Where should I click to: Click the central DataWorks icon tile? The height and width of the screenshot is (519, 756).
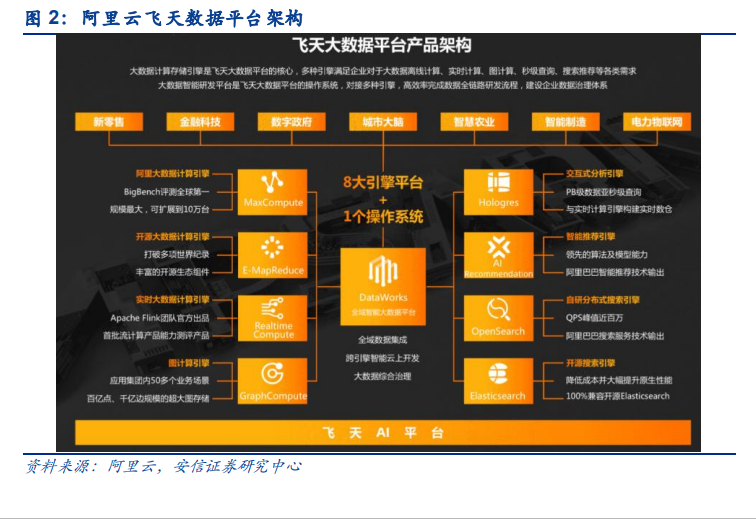click(383, 287)
